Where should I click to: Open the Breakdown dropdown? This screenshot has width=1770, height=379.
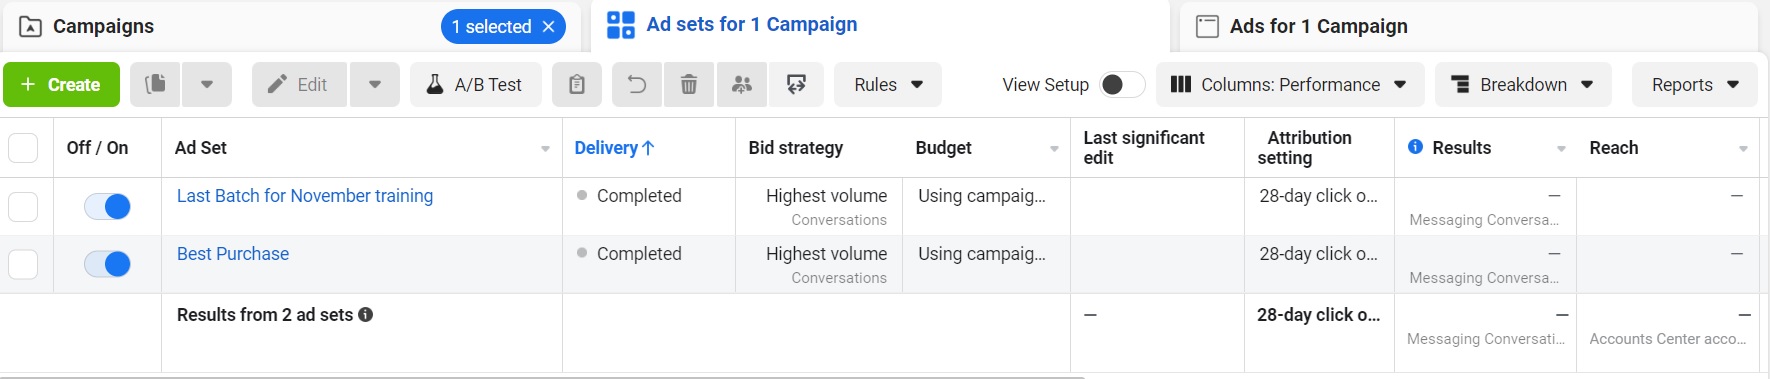[x=1523, y=85]
